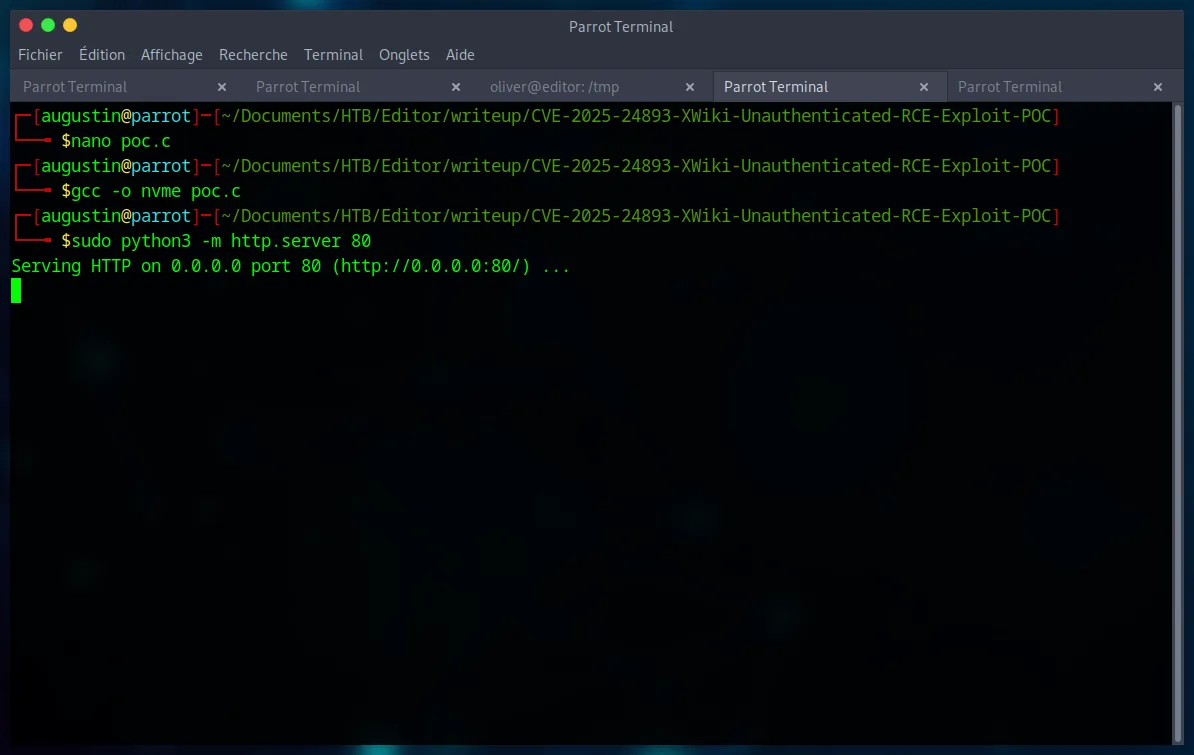Click the blinking terminal cursor

point(15,291)
